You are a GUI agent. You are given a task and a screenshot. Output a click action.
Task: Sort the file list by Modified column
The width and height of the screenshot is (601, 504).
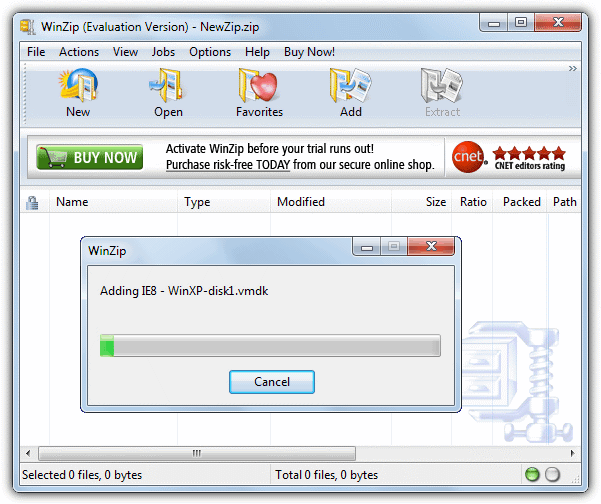click(301, 202)
